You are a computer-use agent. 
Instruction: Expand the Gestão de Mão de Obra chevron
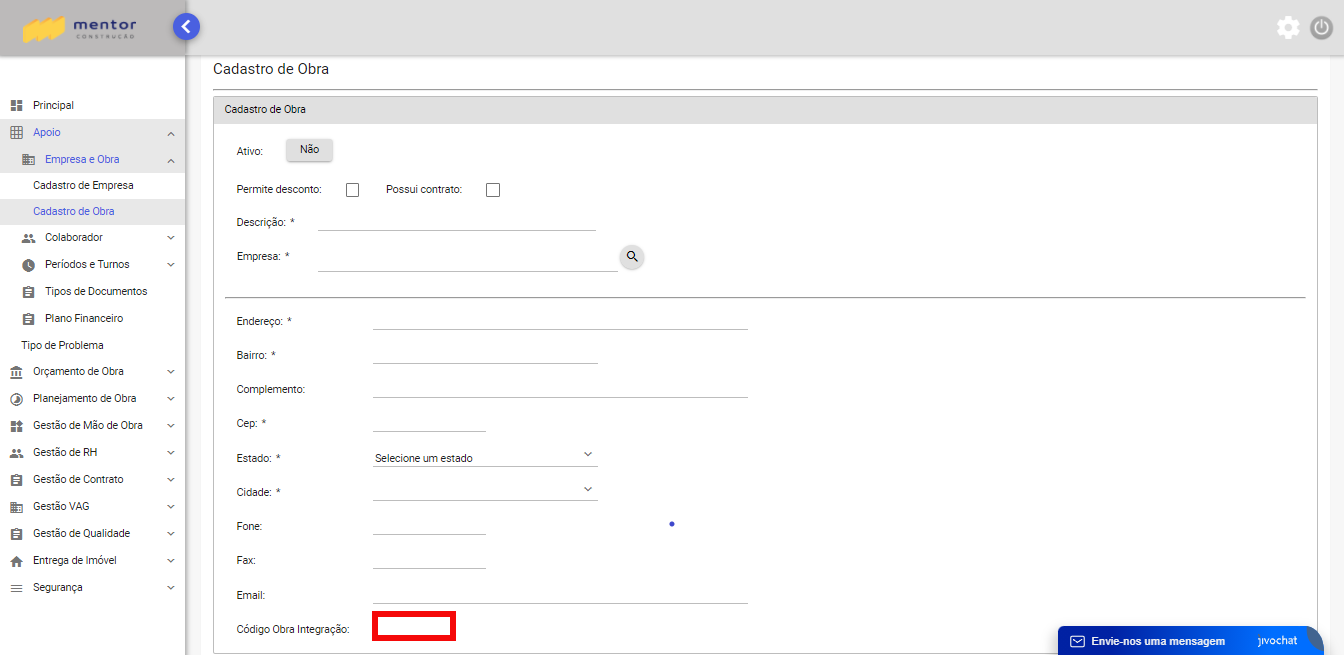[171, 426]
